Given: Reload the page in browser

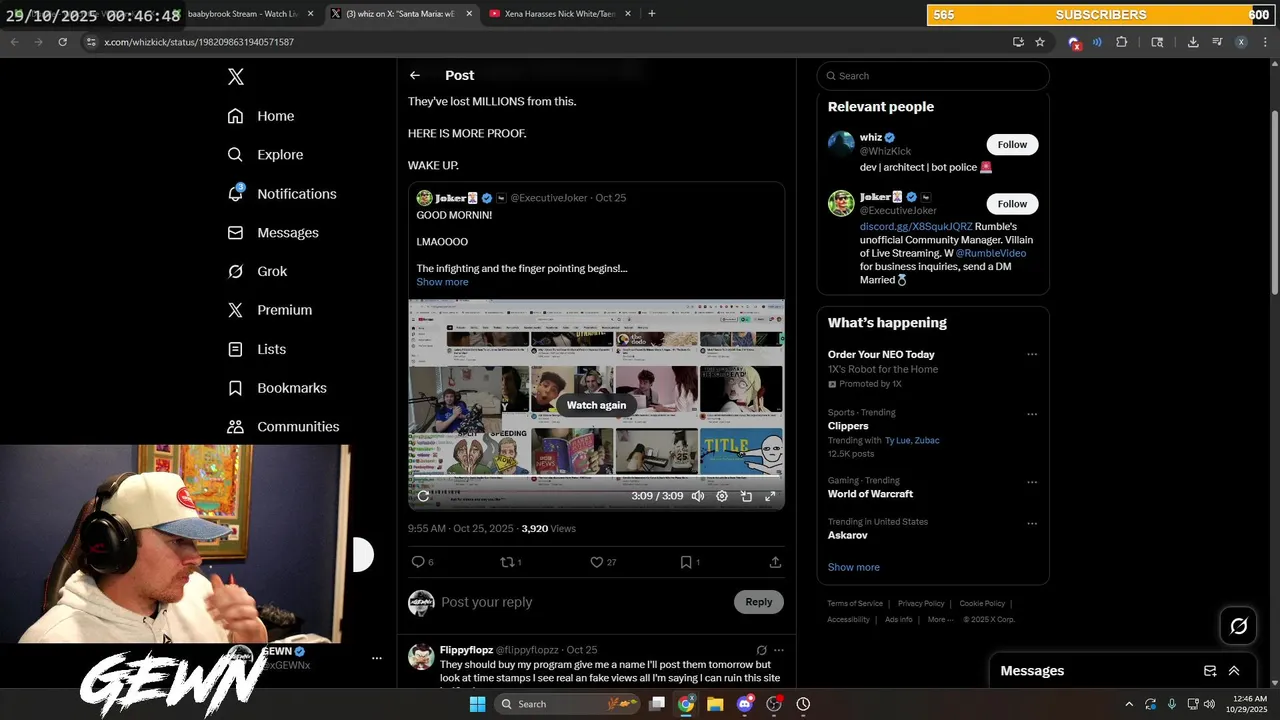Looking at the screenshot, I should (62, 42).
